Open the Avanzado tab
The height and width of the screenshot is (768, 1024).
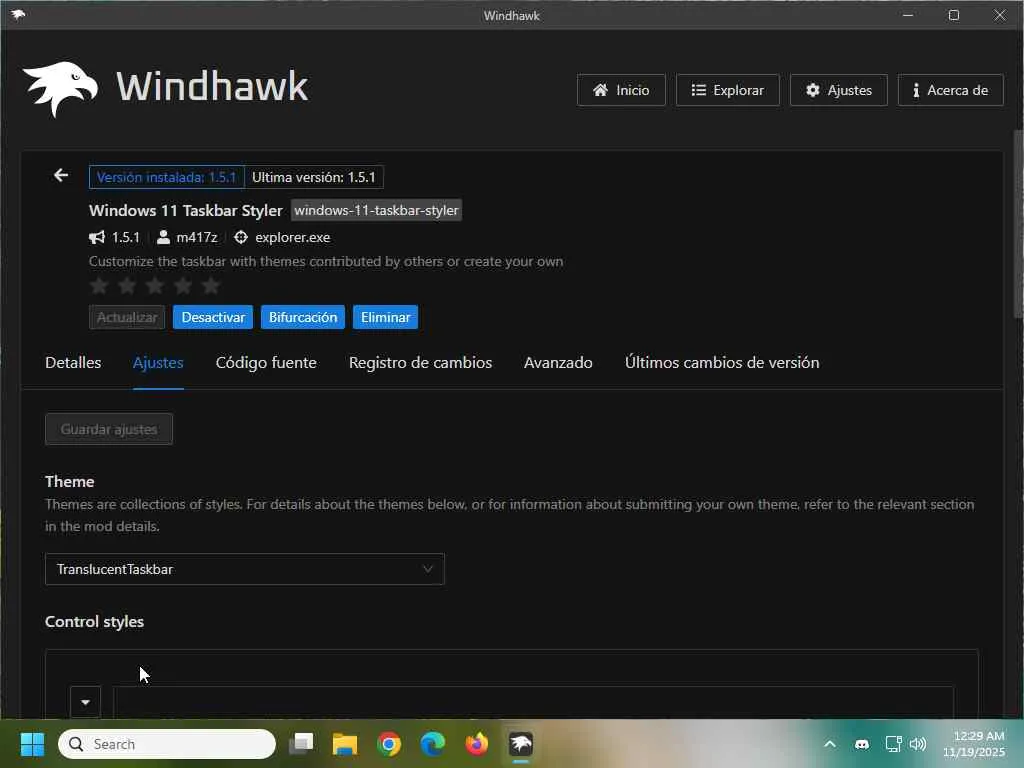click(x=558, y=362)
